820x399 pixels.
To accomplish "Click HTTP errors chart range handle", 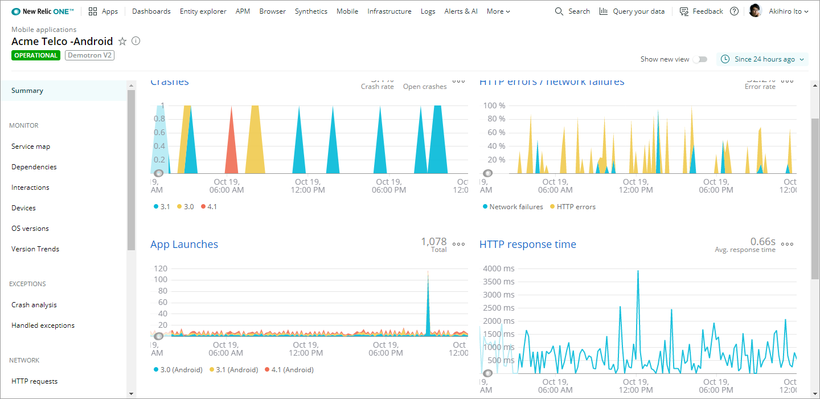I will pos(488,173).
